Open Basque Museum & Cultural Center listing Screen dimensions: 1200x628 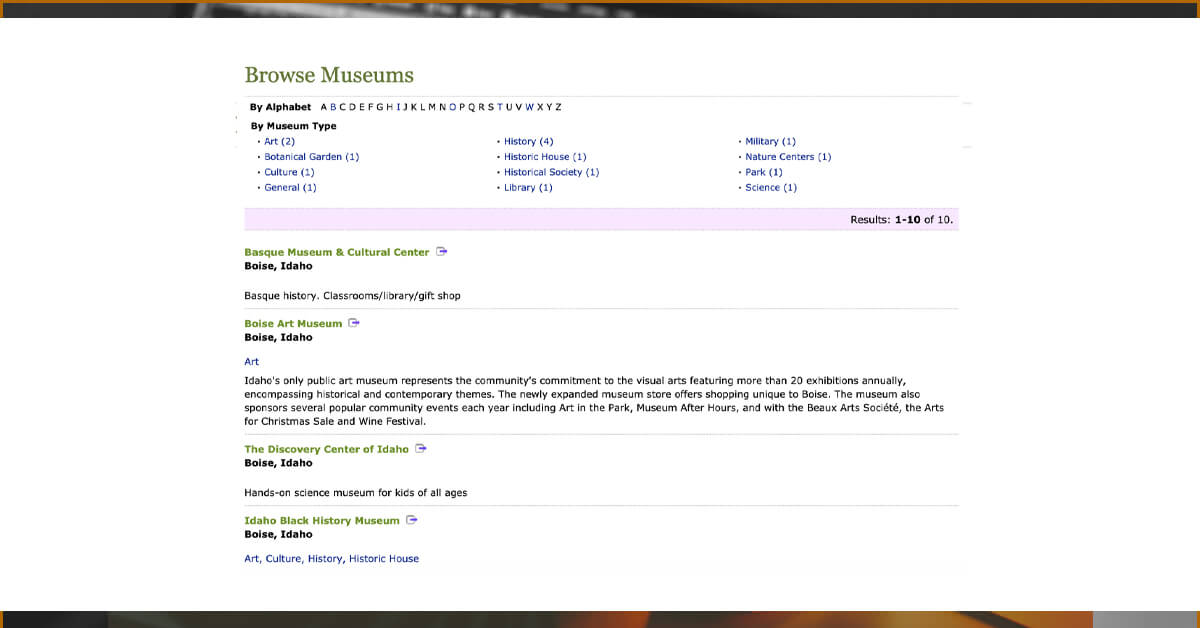tap(337, 252)
